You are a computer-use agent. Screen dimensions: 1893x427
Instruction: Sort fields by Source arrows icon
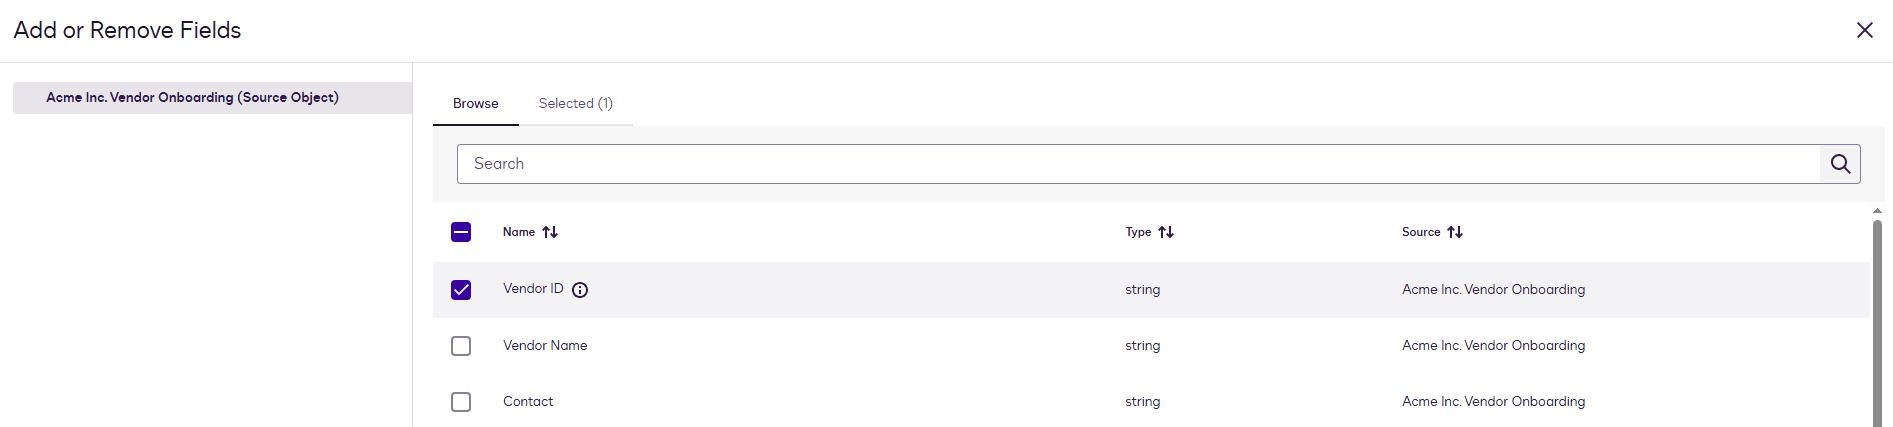(1455, 232)
